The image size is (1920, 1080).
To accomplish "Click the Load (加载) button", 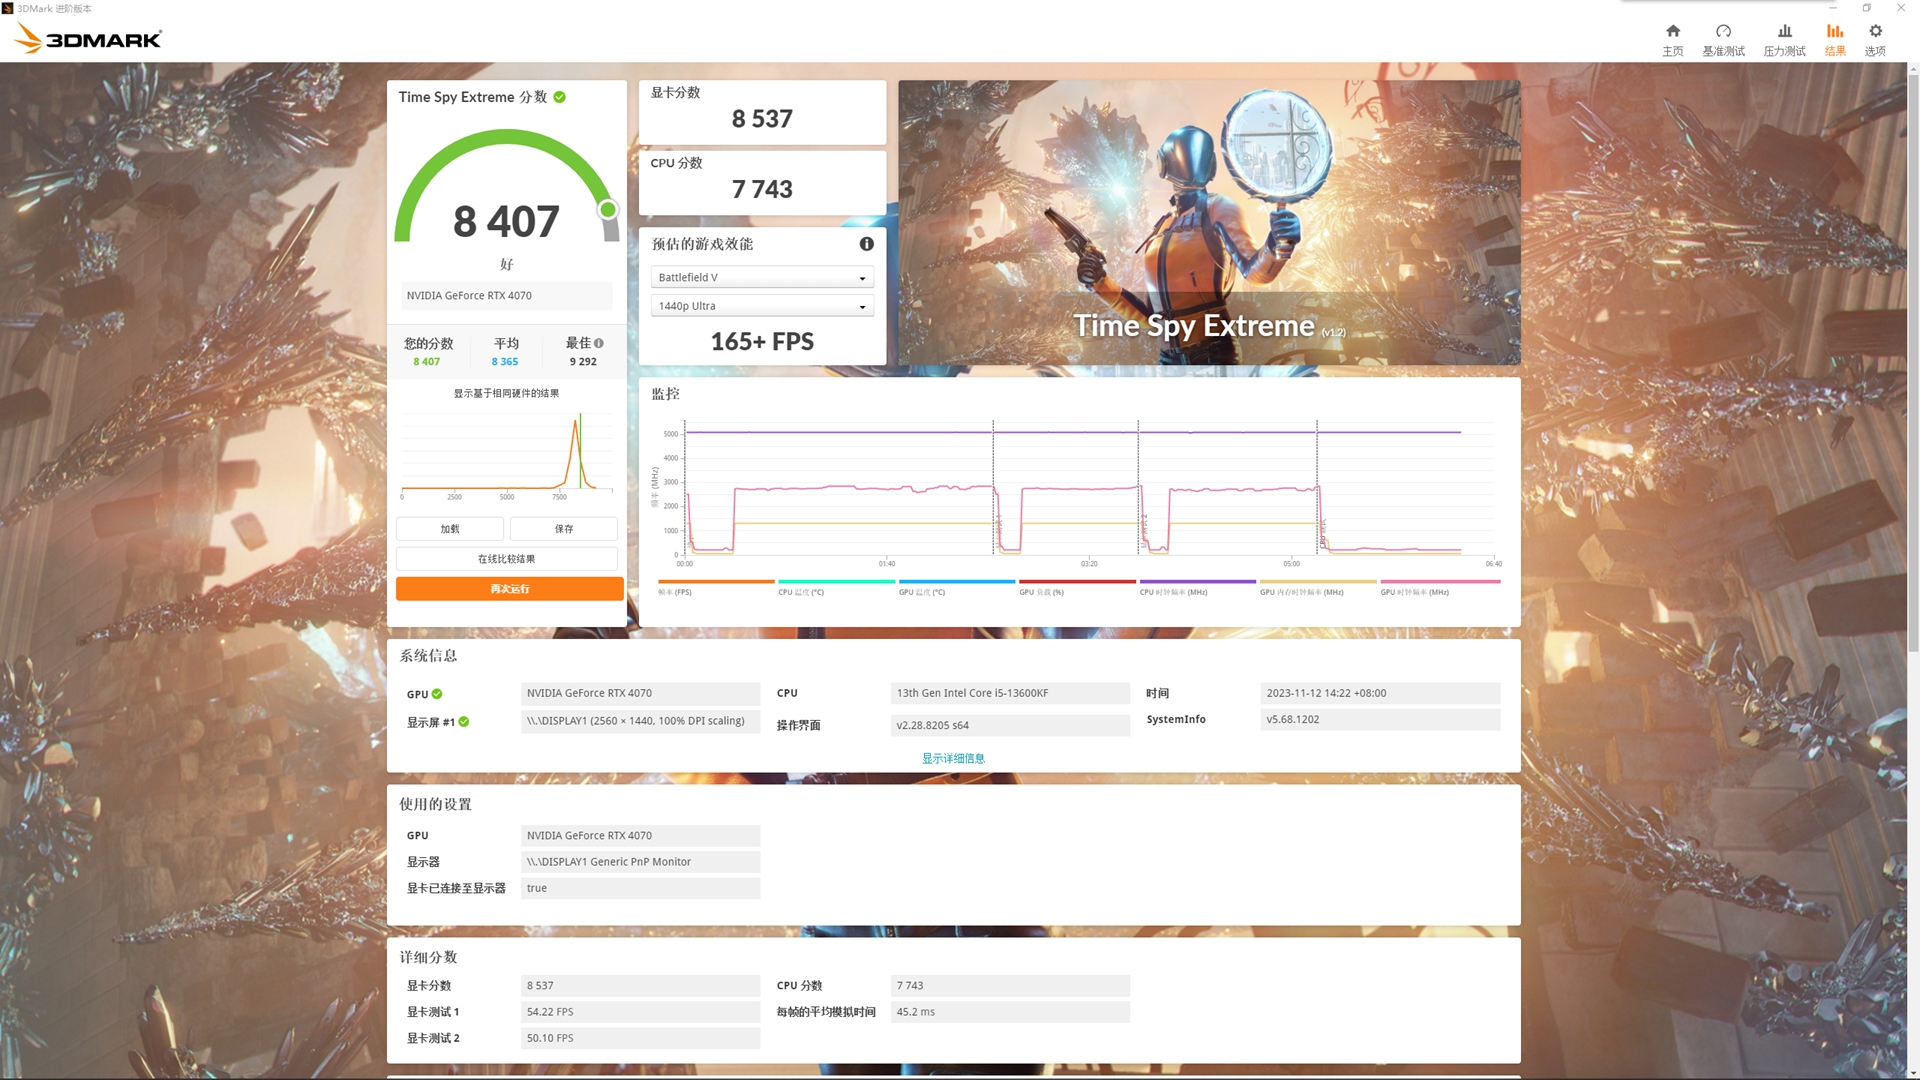I will 450,529.
